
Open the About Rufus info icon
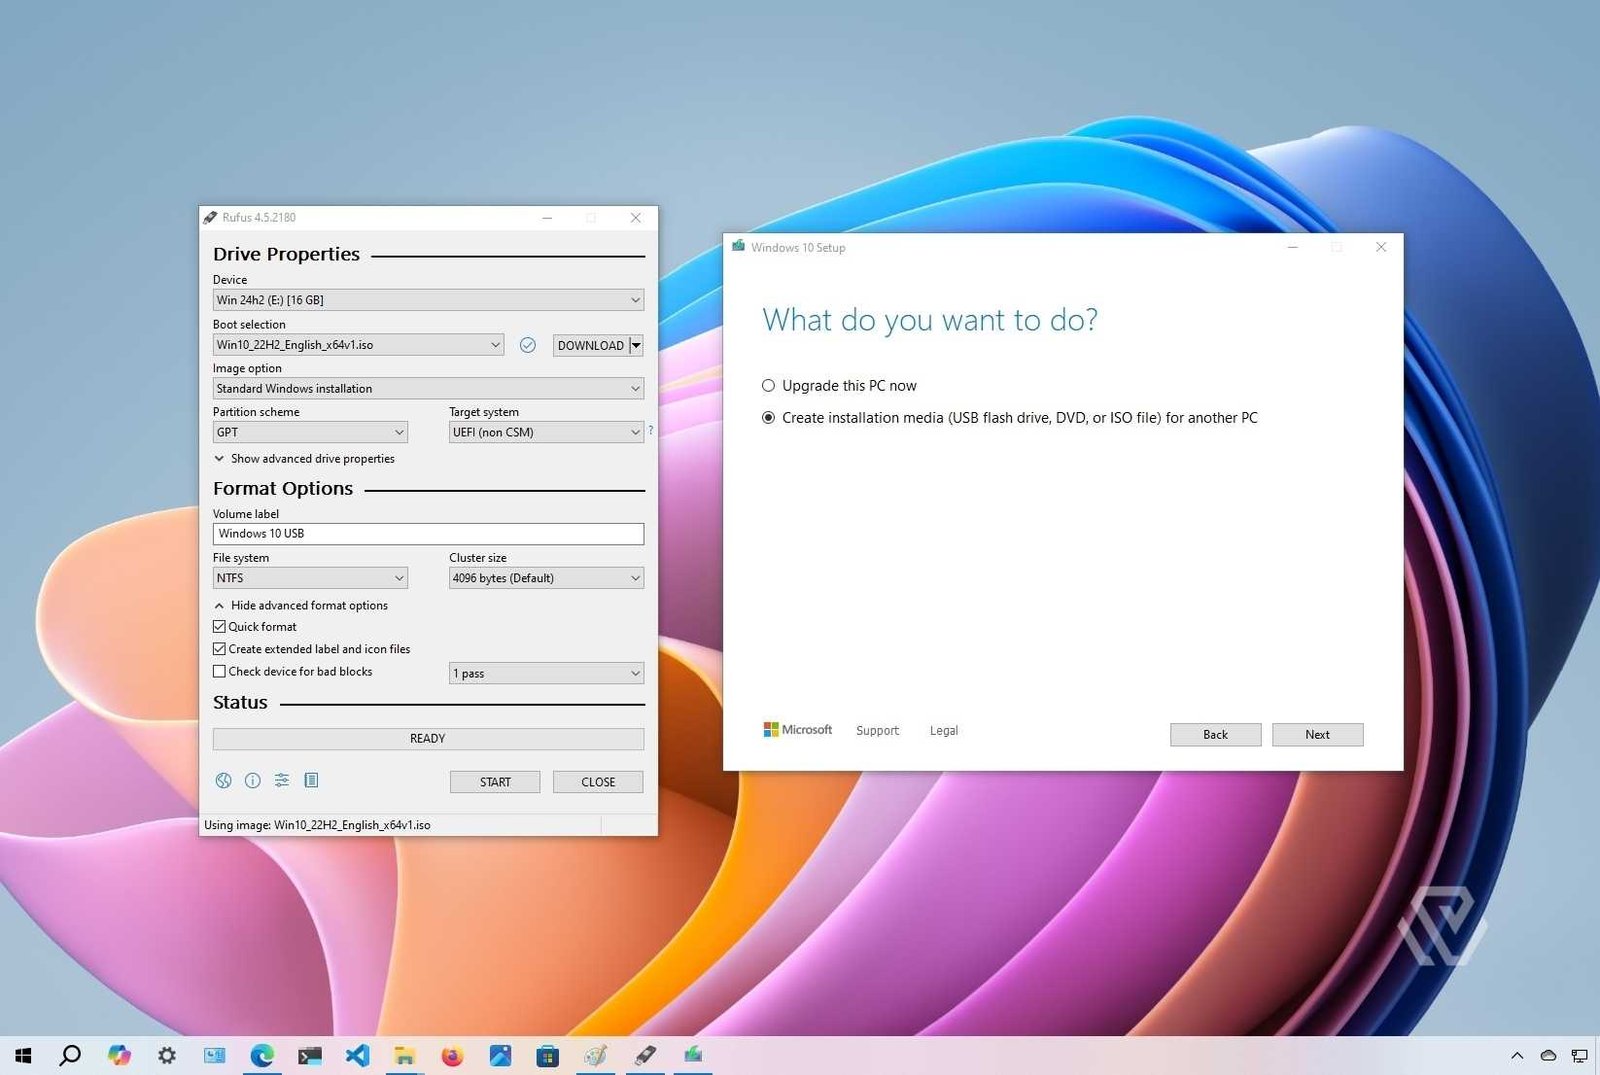click(x=253, y=780)
